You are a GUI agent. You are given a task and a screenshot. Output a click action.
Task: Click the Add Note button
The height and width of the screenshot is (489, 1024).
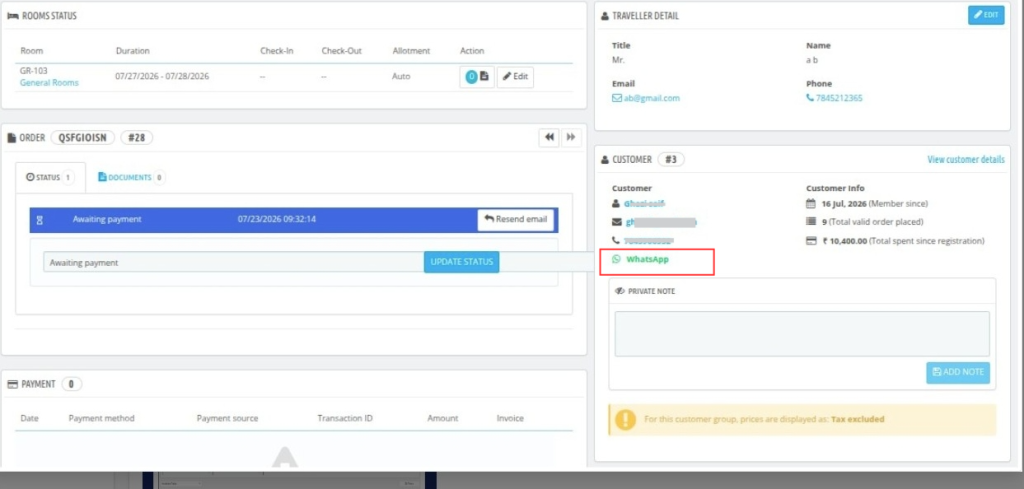(958, 372)
